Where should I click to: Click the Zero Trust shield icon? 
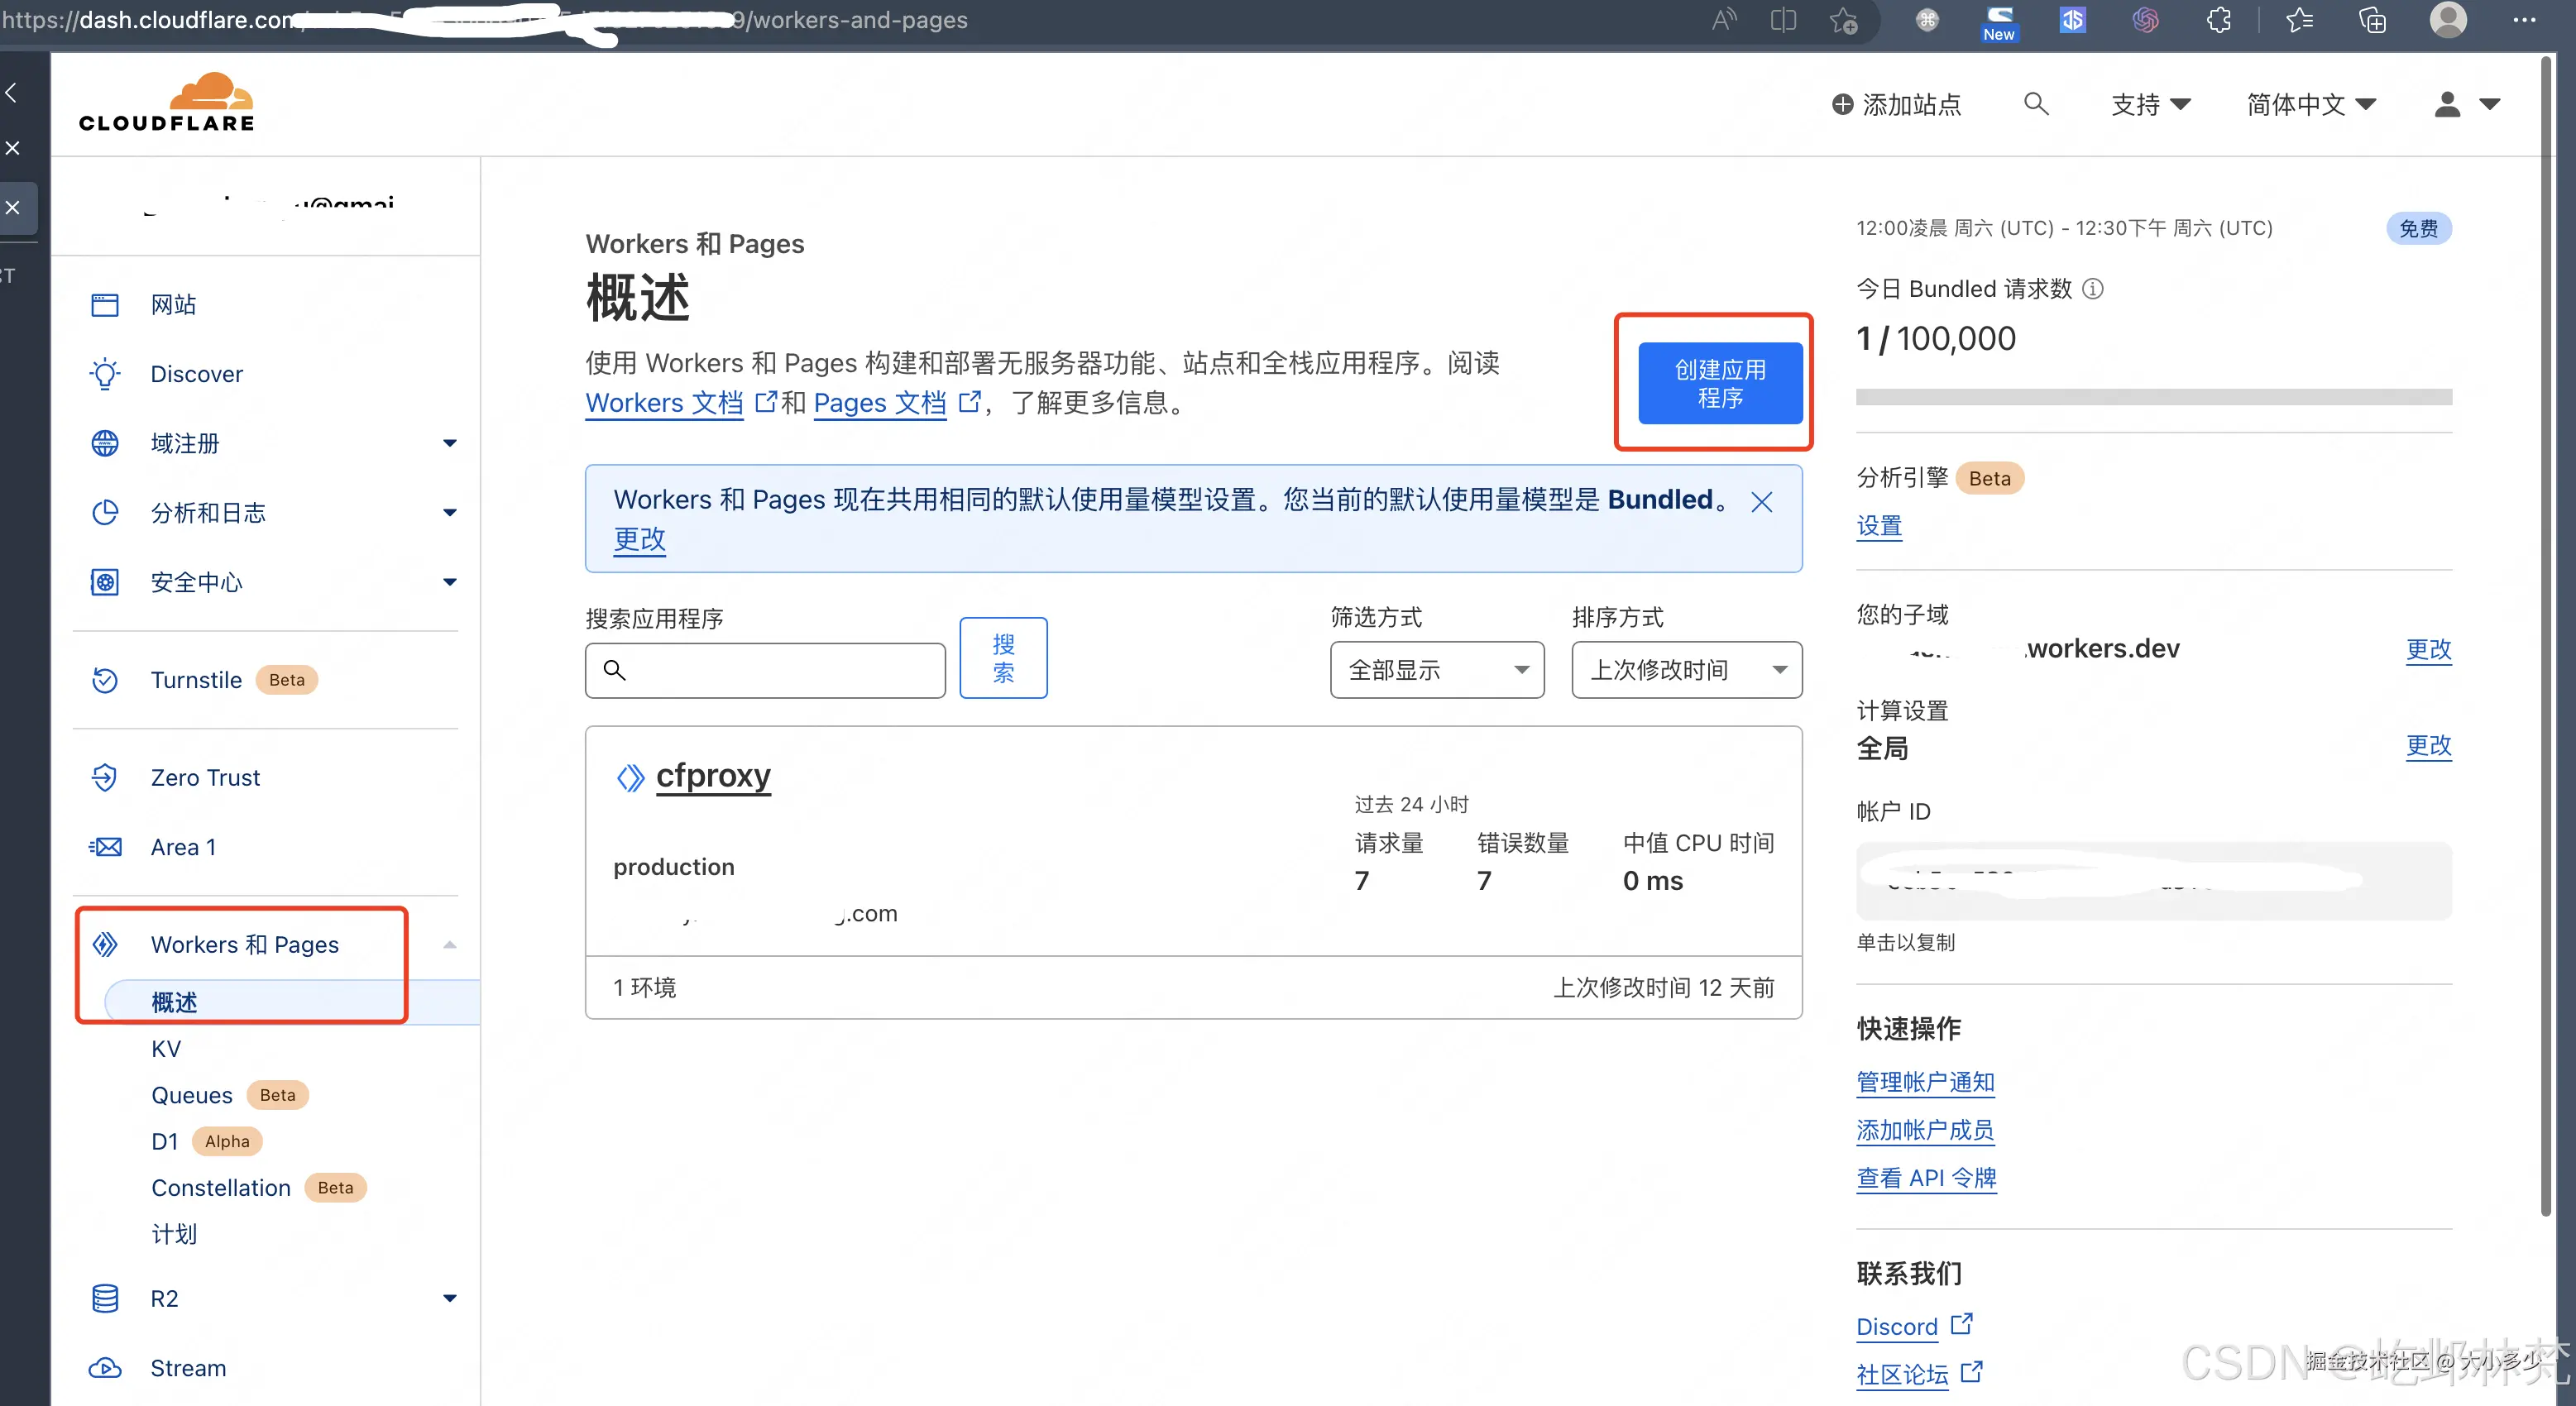[x=105, y=777]
